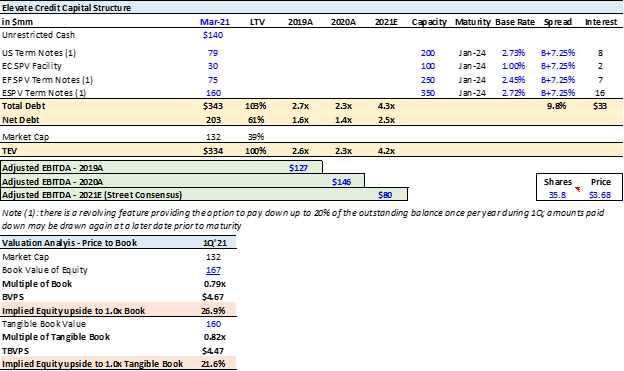Click the $33 total interest cell

[x=600, y=106]
